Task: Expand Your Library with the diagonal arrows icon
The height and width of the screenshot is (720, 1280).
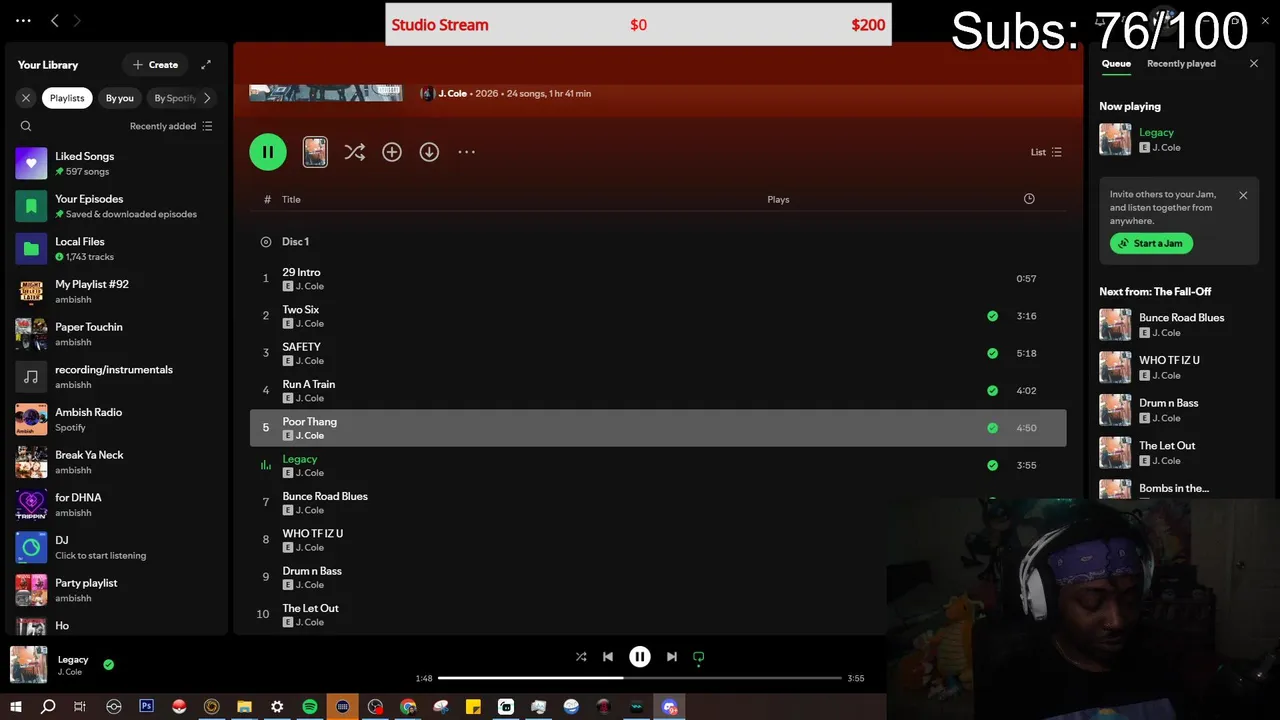Action: pos(206,65)
